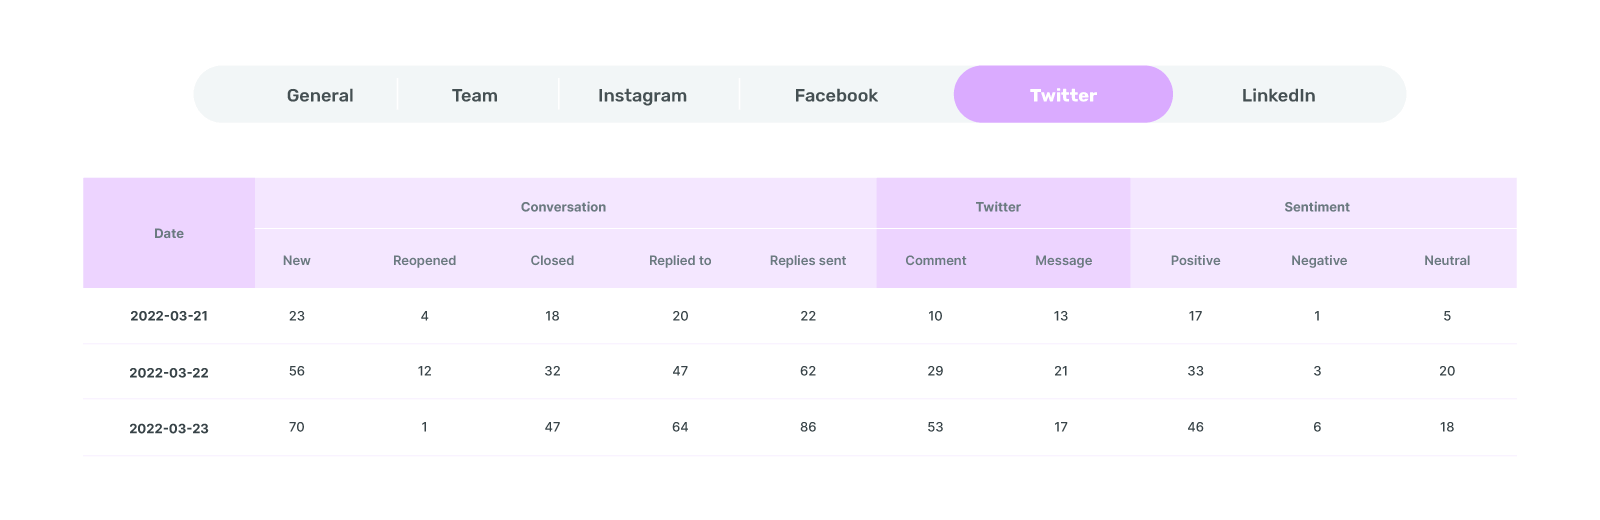
Task: Click the Positive sentiment column header
Action: pyautogui.click(x=1195, y=260)
